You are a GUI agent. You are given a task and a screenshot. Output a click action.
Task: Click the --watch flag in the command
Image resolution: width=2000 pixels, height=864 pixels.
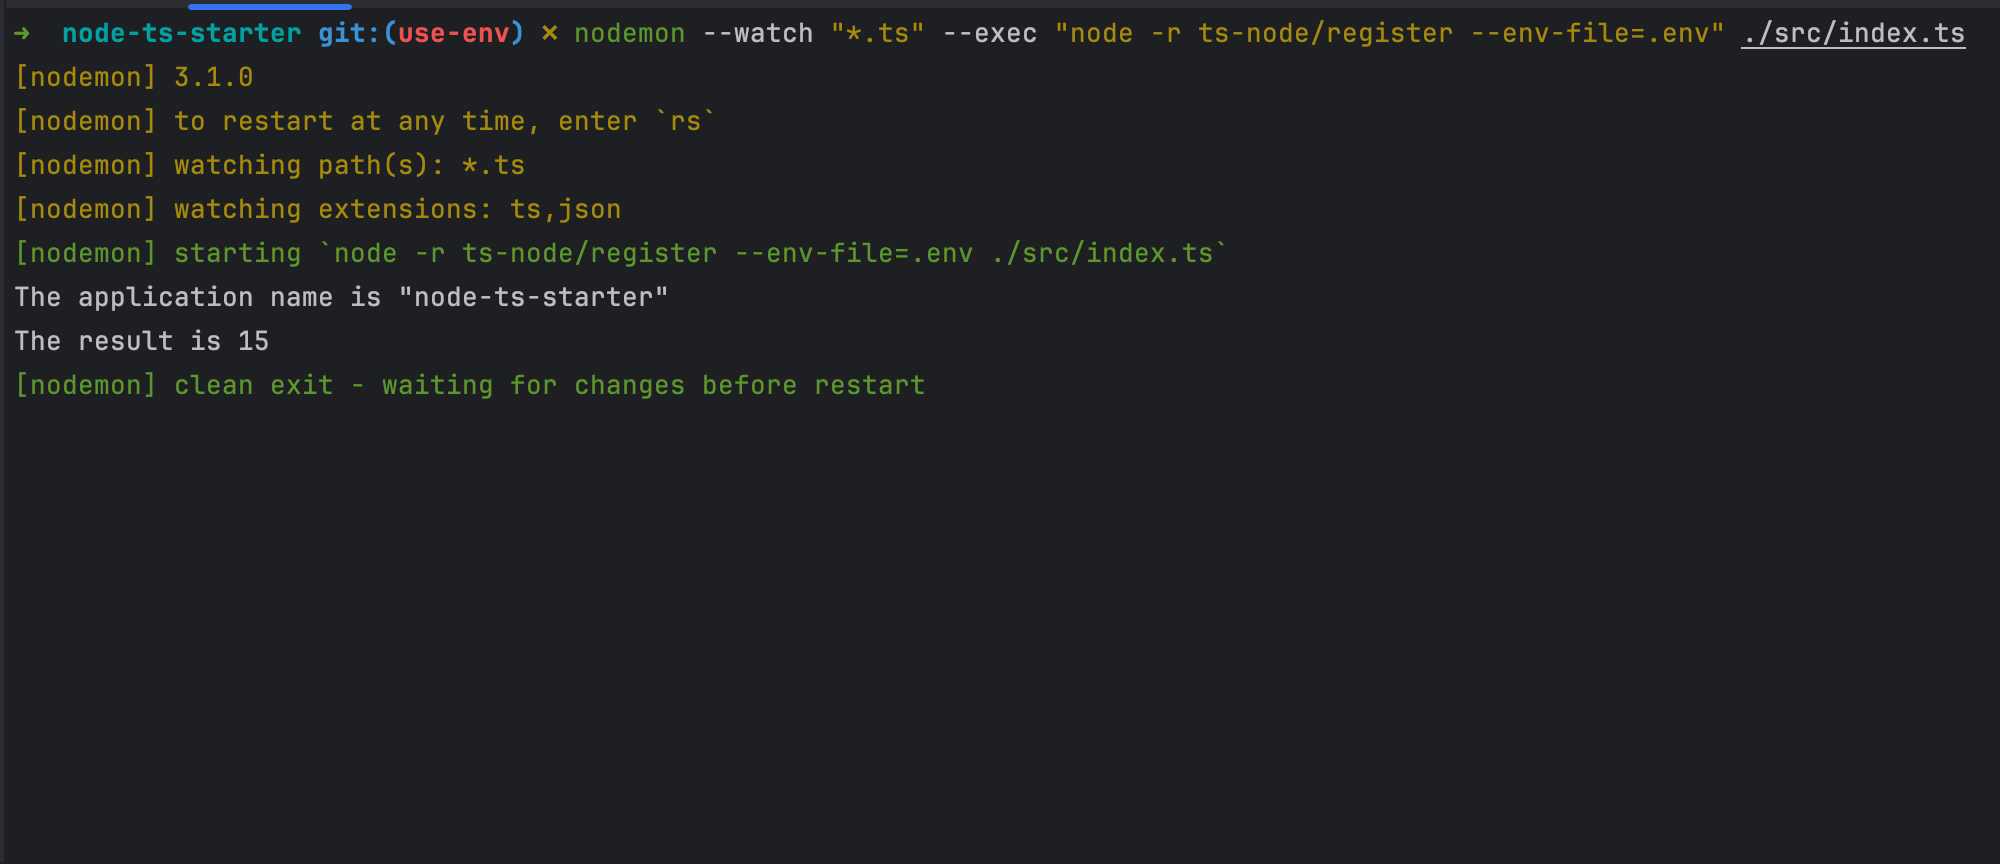click(x=758, y=34)
